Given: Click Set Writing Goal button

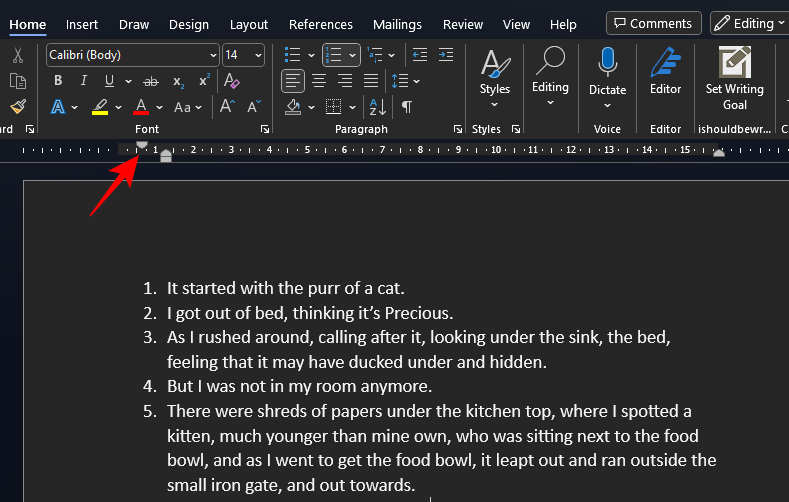Looking at the screenshot, I should coord(735,78).
